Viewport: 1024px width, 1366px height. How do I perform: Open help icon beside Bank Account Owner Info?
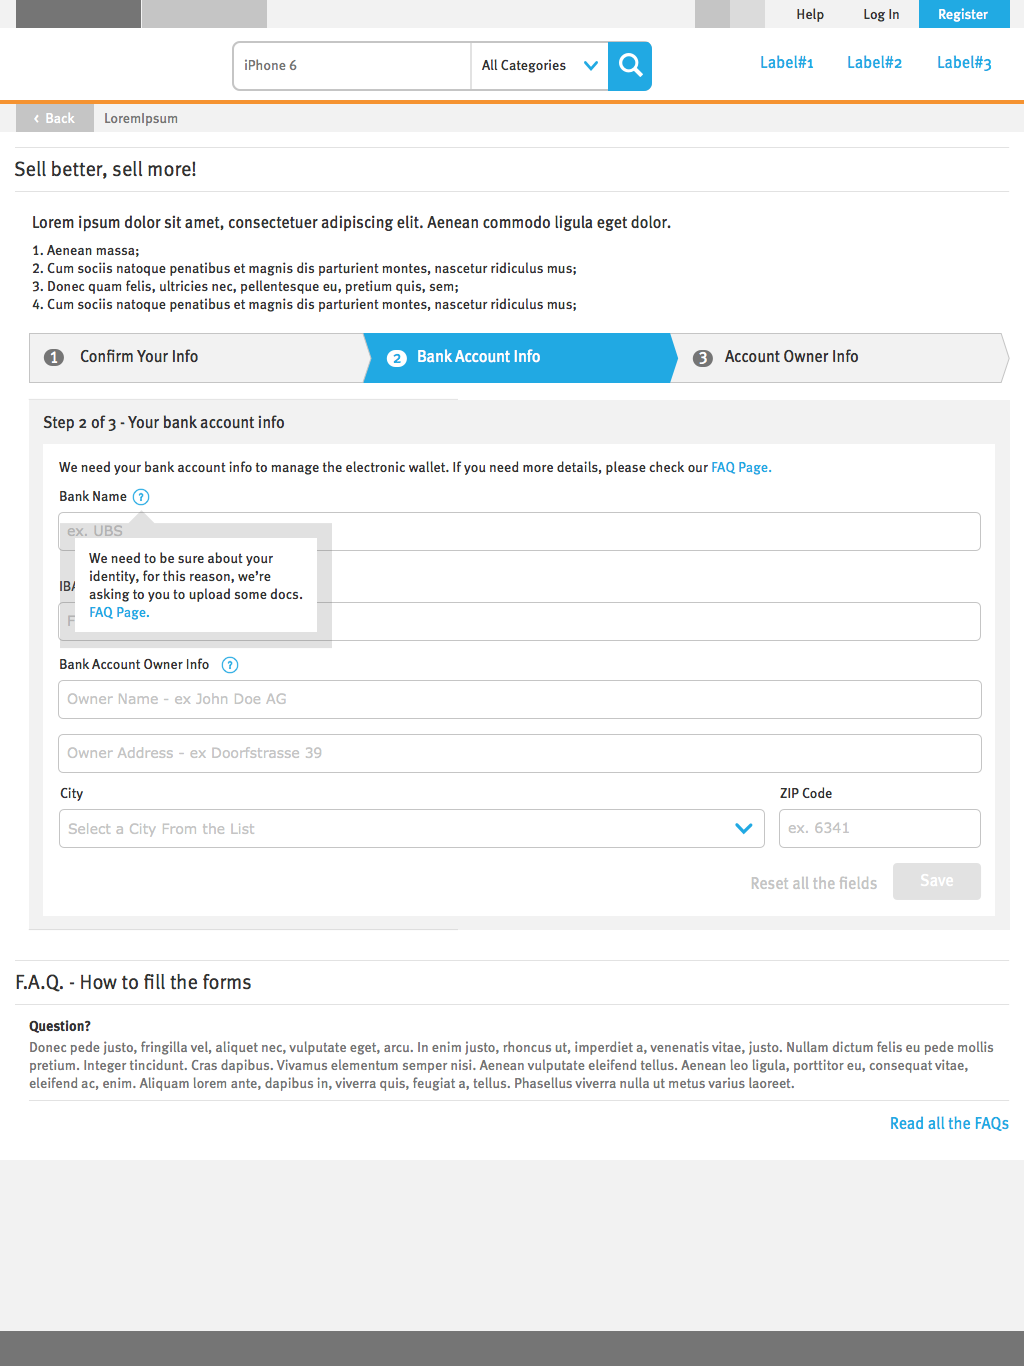pyautogui.click(x=230, y=665)
